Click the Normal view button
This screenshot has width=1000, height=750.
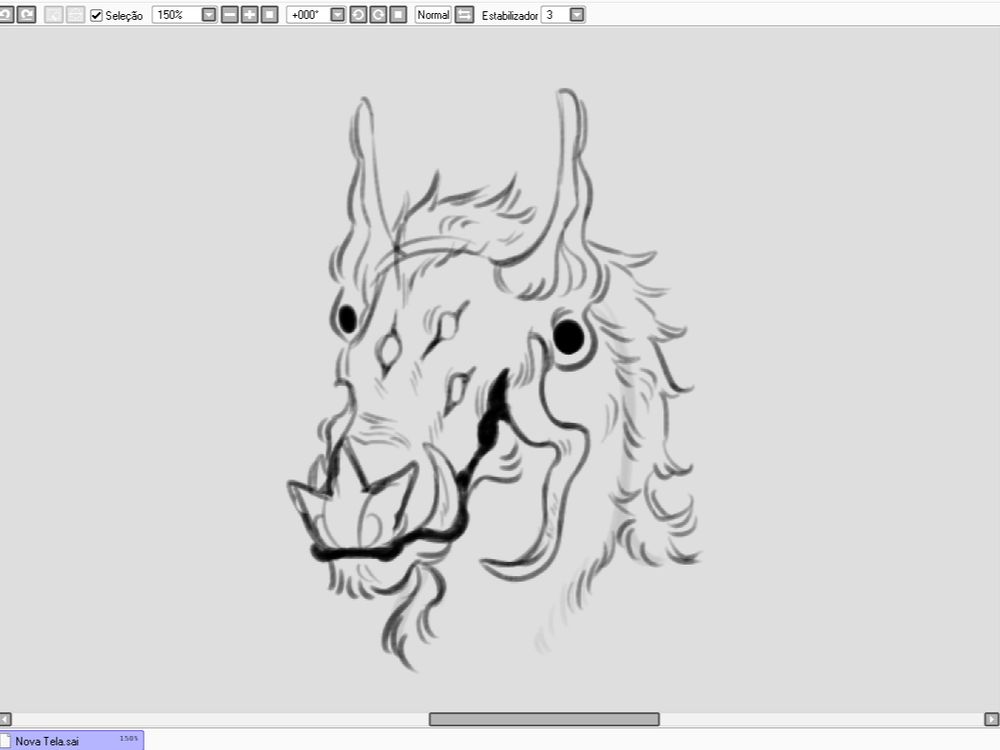[433, 15]
